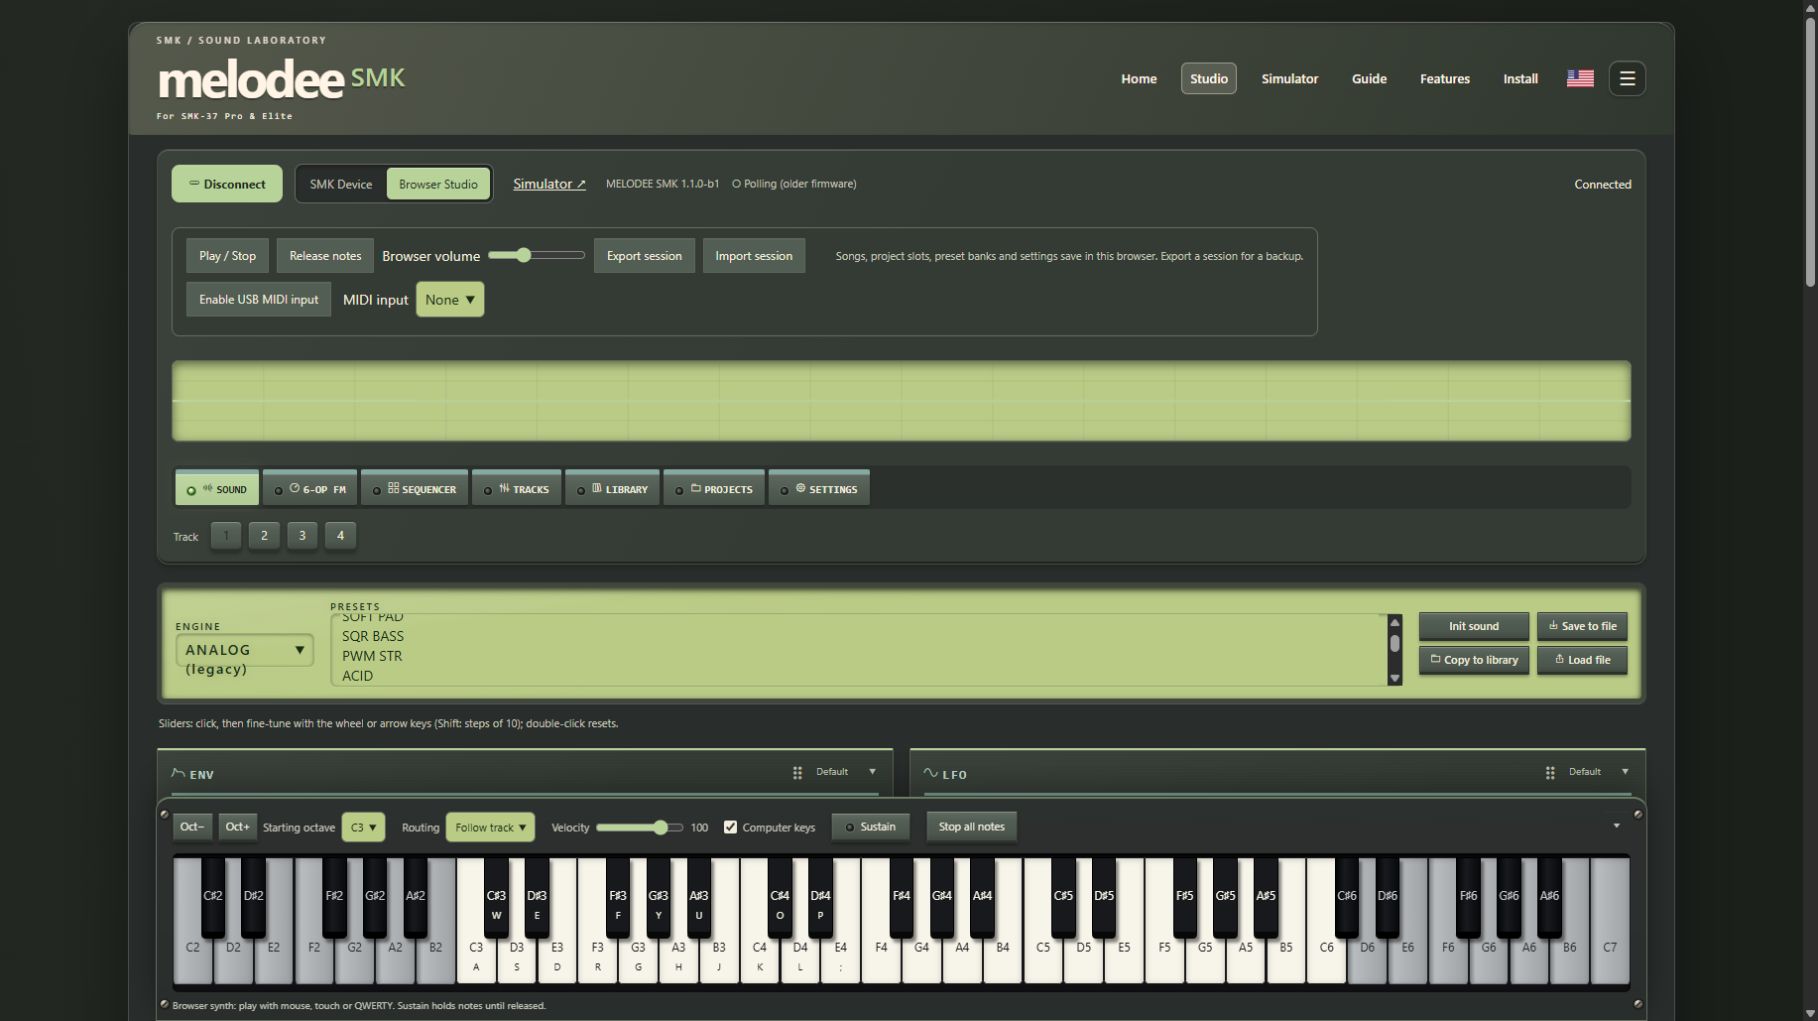Click the preset list scroll-up arrow
This screenshot has width=1818, height=1021.
click(x=1394, y=623)
